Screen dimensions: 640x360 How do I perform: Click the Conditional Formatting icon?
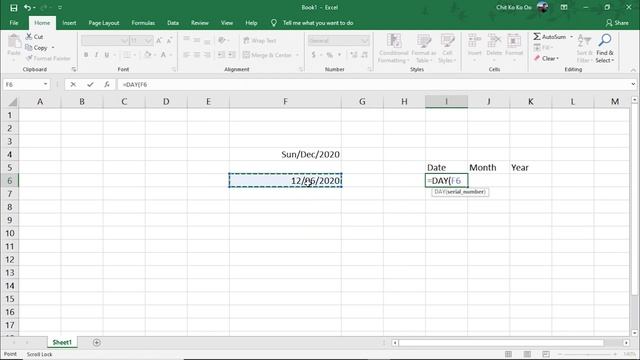point(394,41)
